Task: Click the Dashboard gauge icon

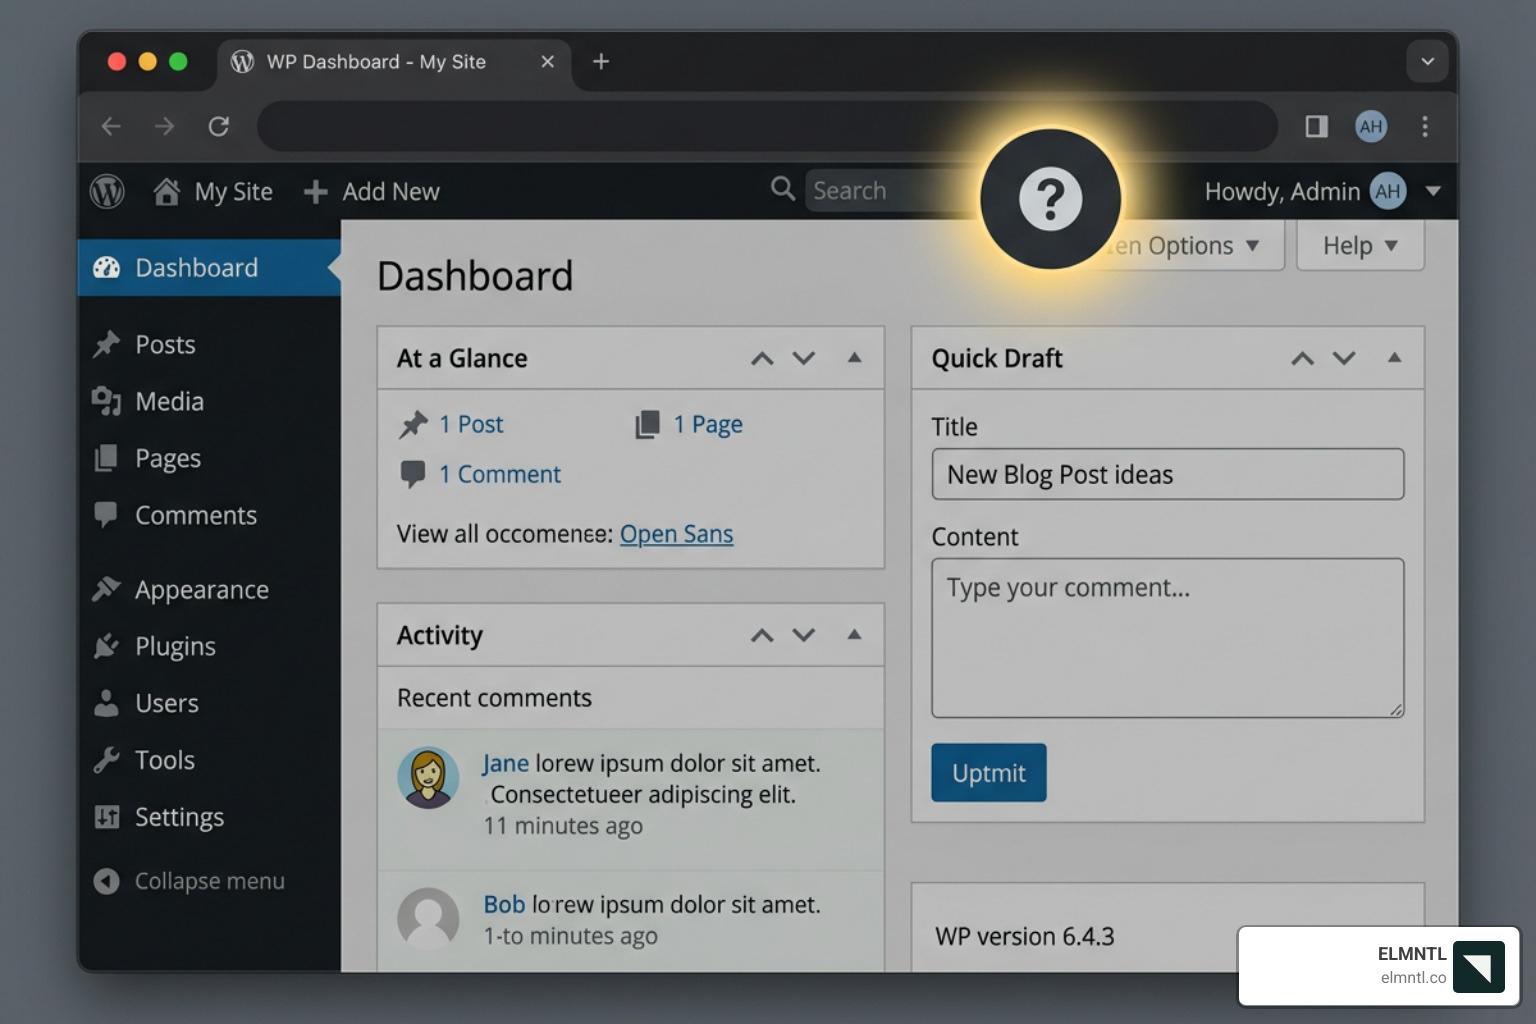Action: 106,267
